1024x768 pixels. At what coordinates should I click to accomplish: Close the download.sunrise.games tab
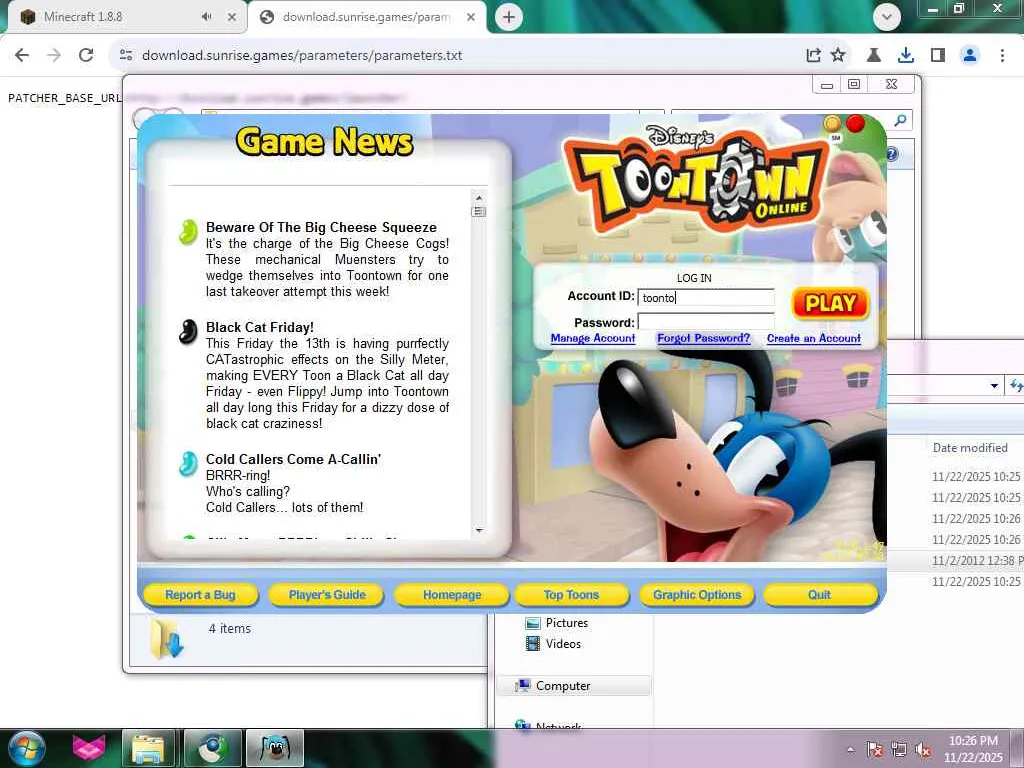(x=471, y=17)
